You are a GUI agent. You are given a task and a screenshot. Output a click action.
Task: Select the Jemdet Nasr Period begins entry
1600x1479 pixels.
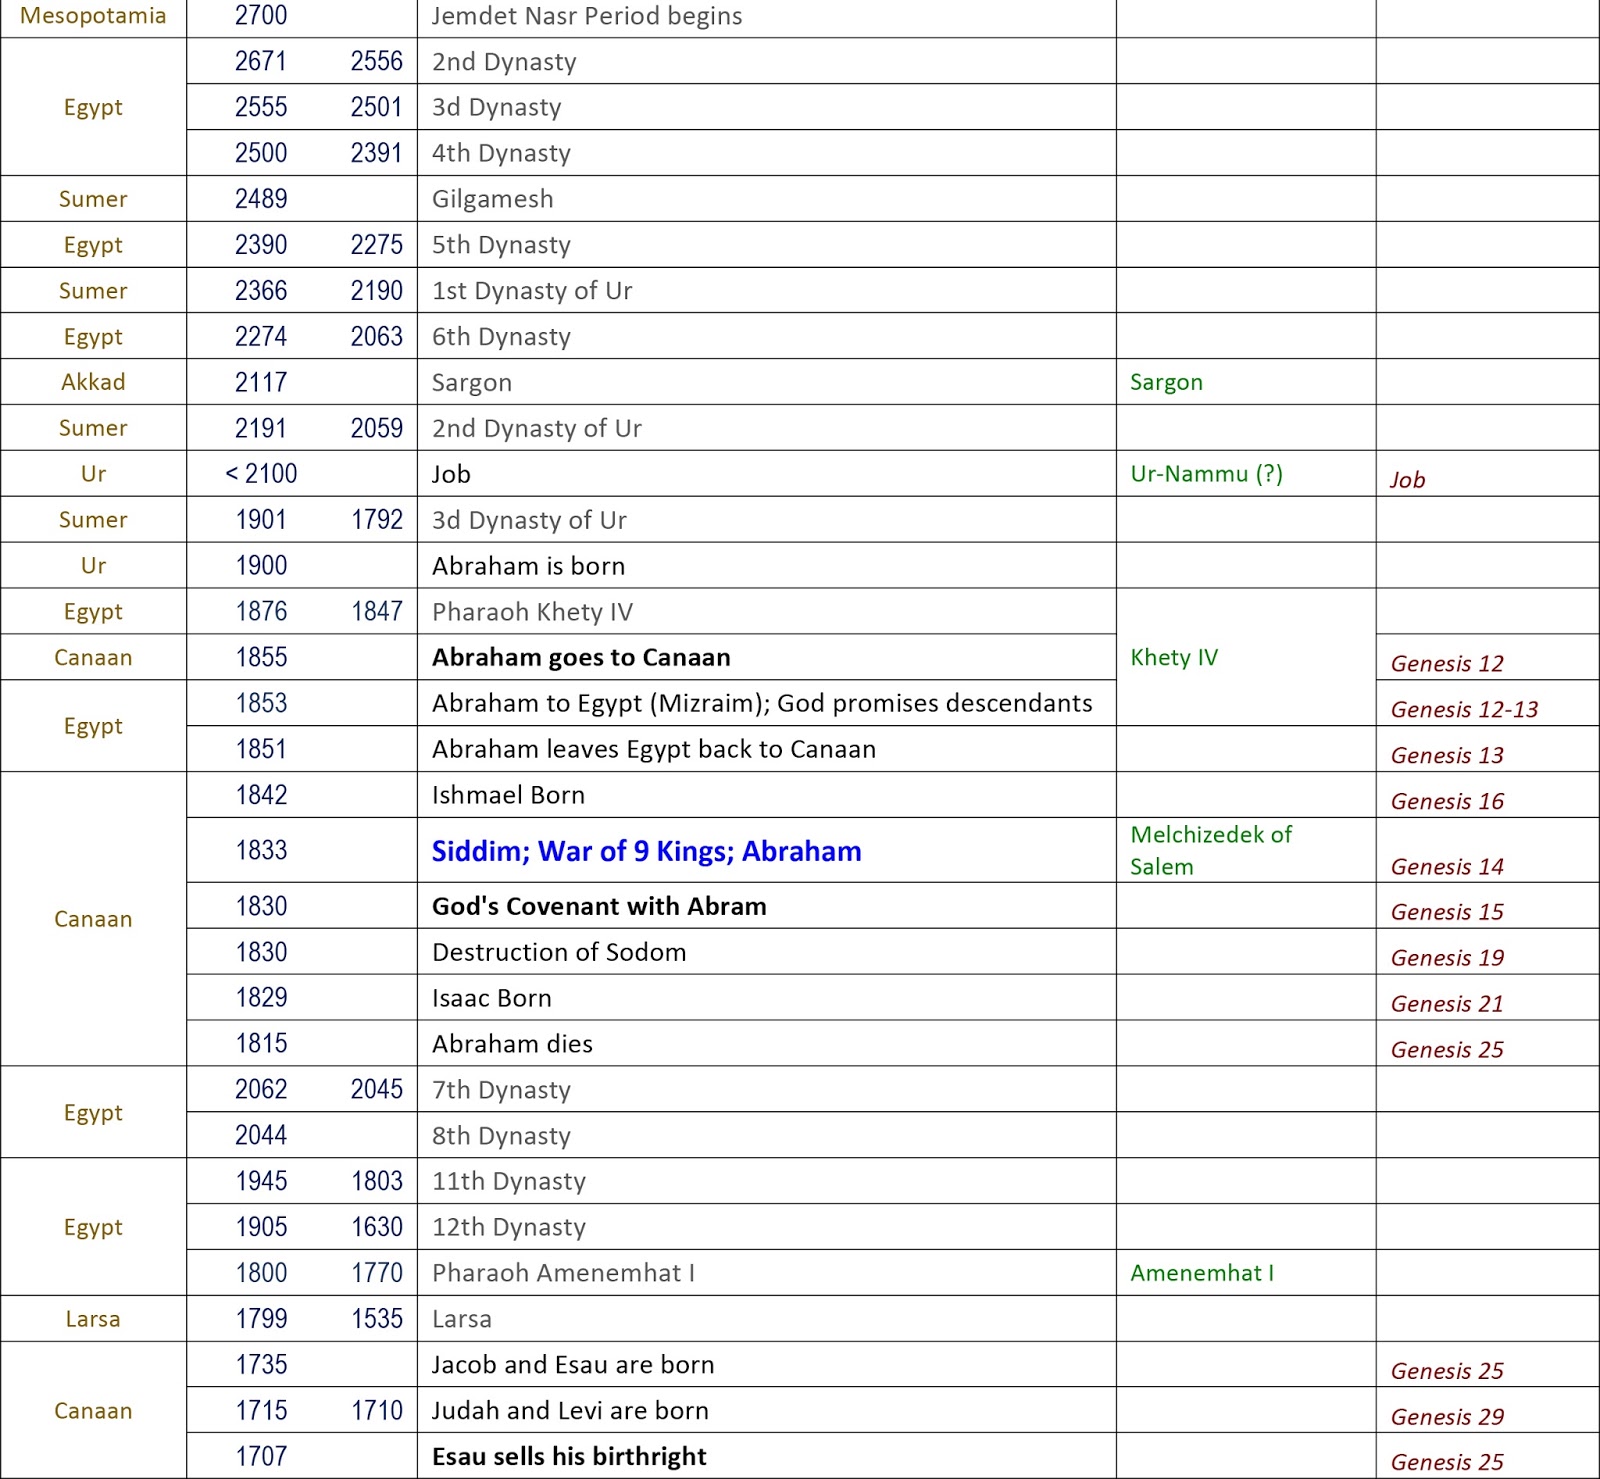[585, 16]
